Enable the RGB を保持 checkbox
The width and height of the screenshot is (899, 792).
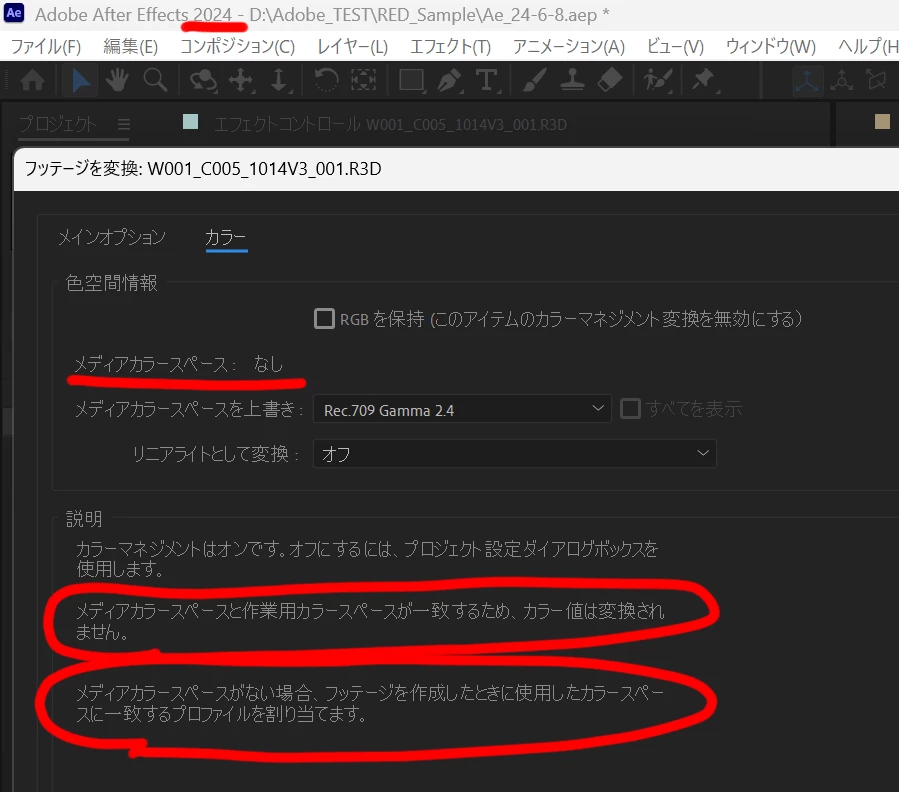tap(325, 318)
